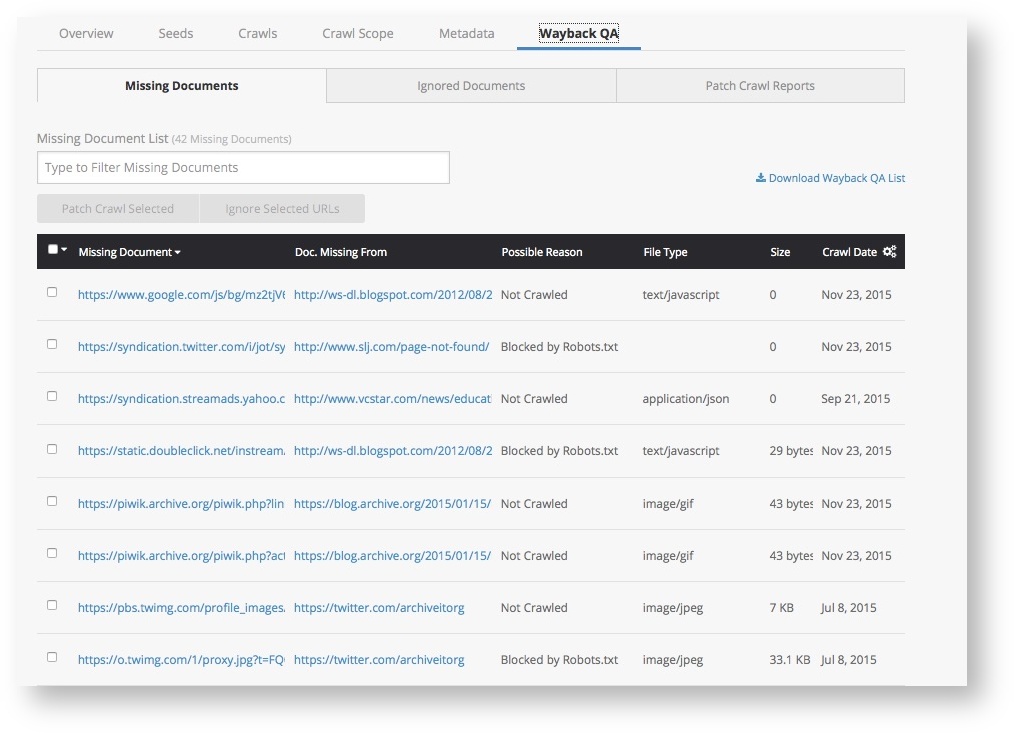Focus the Filter Missing Documents input field
This screenshot has height=734, width=1015.
(x=243, y=168)
